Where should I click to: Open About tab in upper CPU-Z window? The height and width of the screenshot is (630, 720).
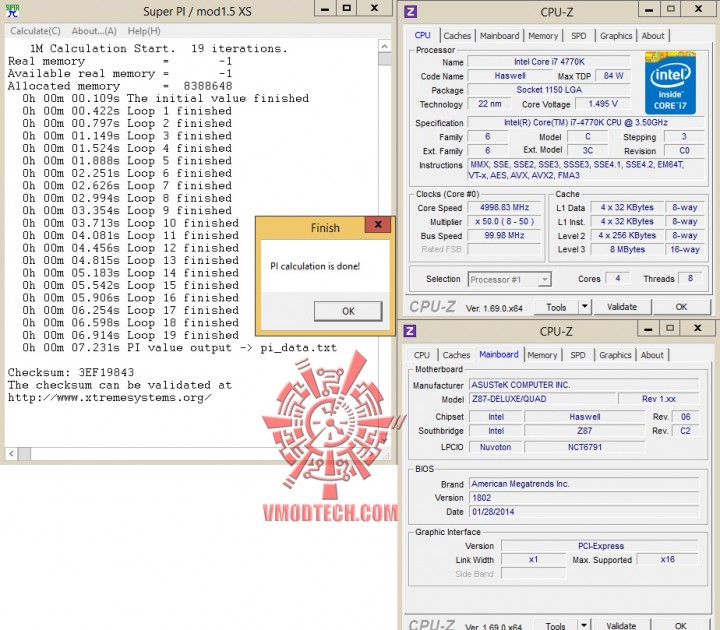pos(653,36)
